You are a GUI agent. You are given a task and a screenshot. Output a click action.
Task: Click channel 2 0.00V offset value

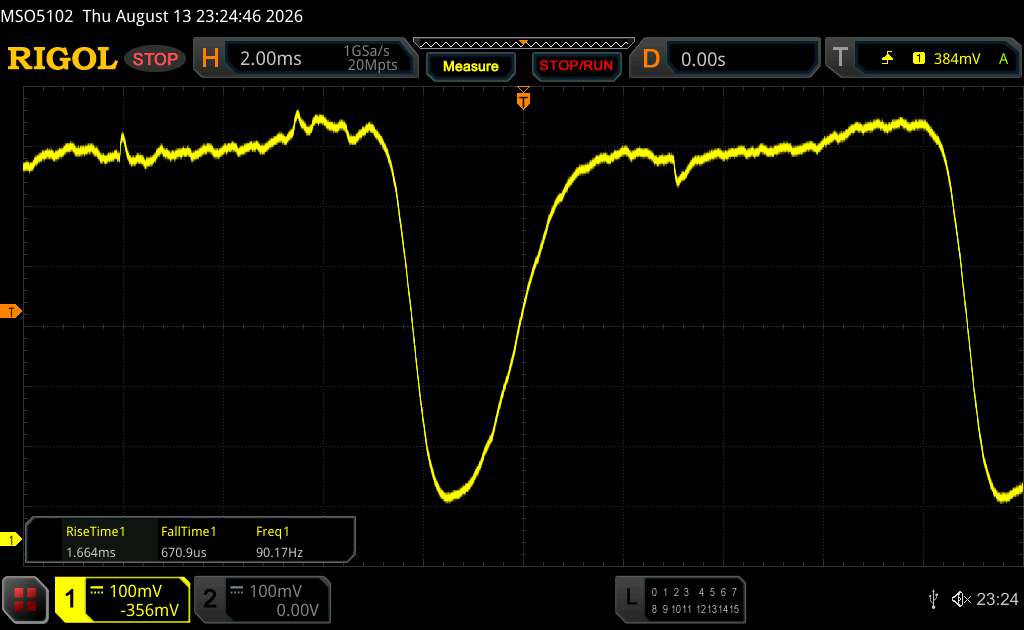pos(297,610)
